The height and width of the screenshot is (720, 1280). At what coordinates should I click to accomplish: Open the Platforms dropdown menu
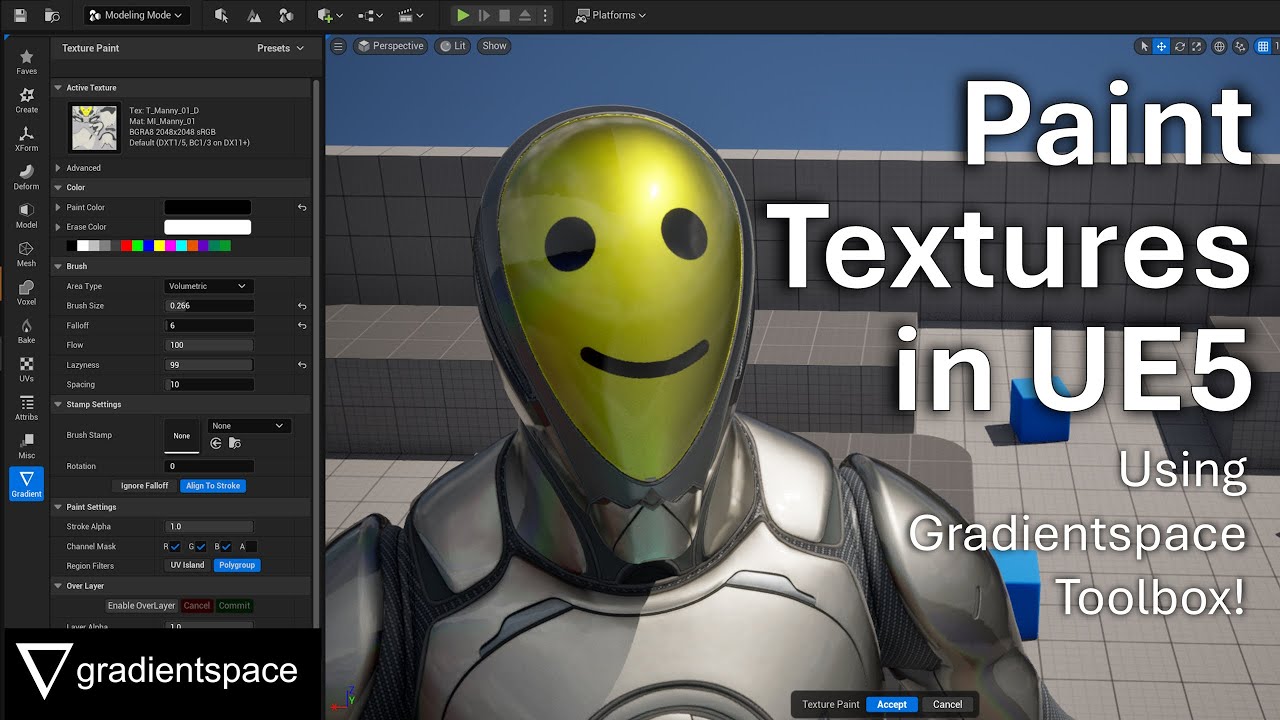point(611,15)
